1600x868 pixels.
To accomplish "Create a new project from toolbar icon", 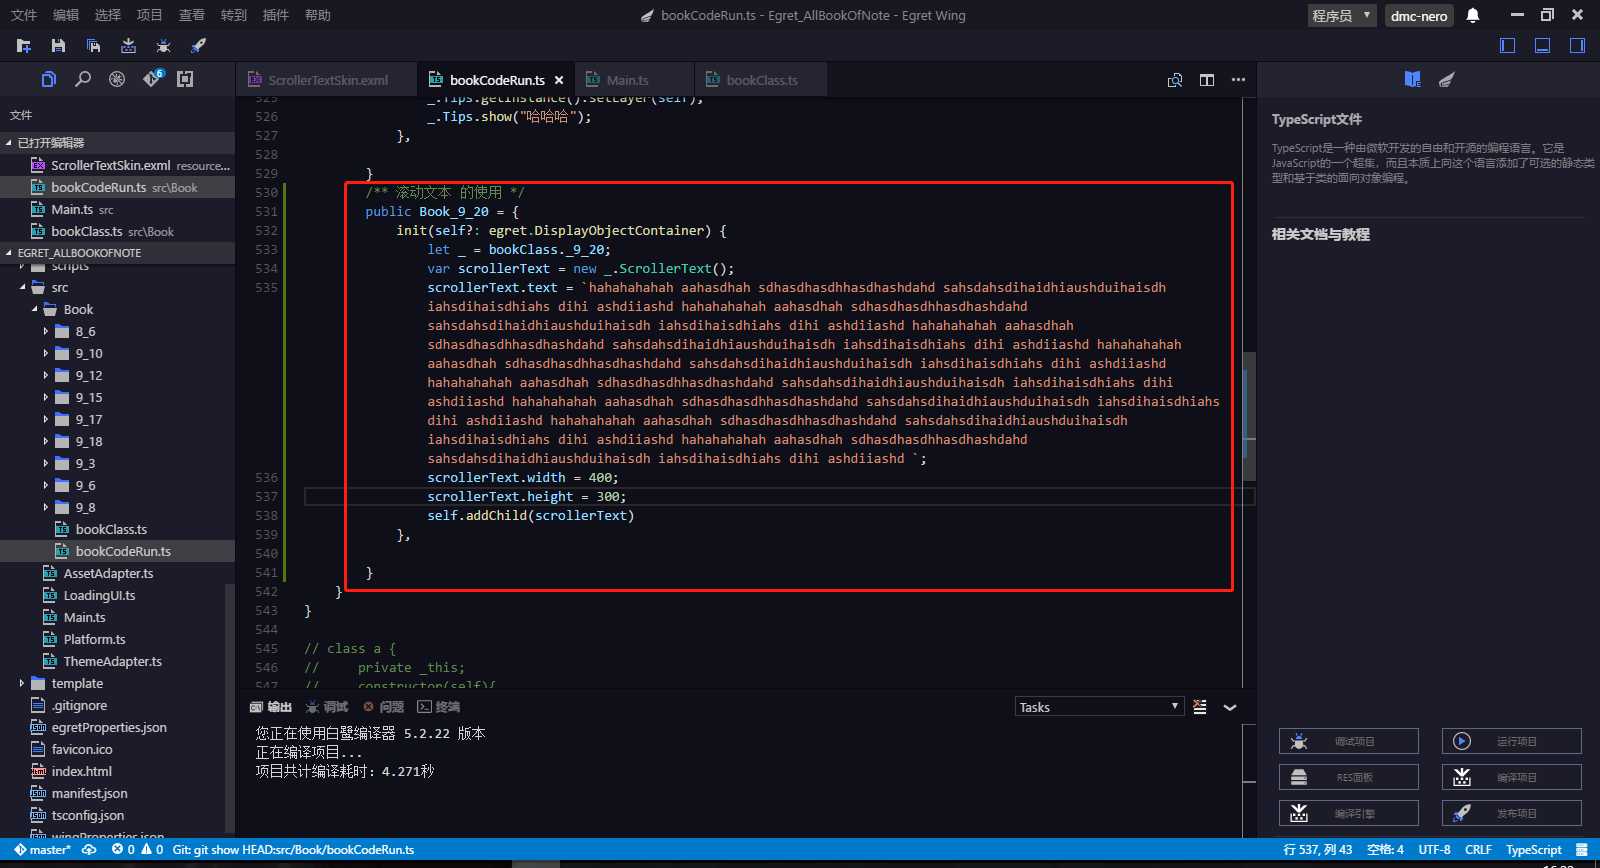I will [x=24, y=46].
